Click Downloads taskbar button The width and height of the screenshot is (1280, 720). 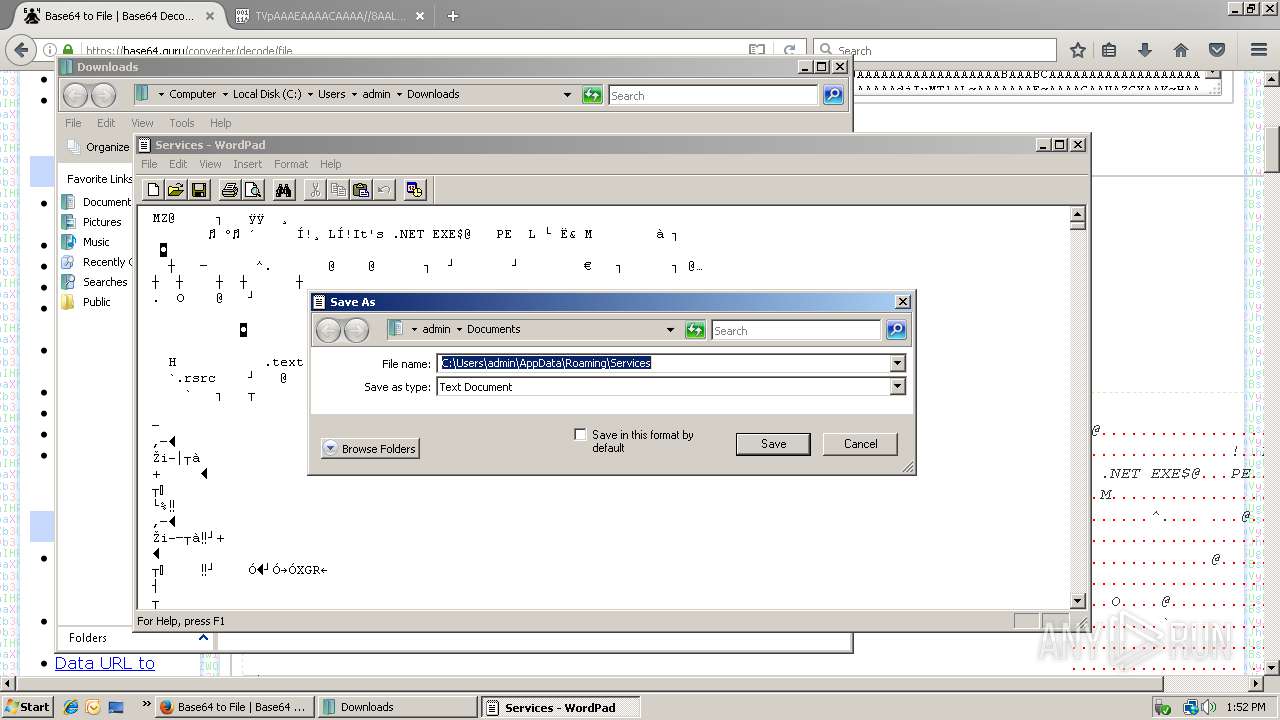[398, 707]
